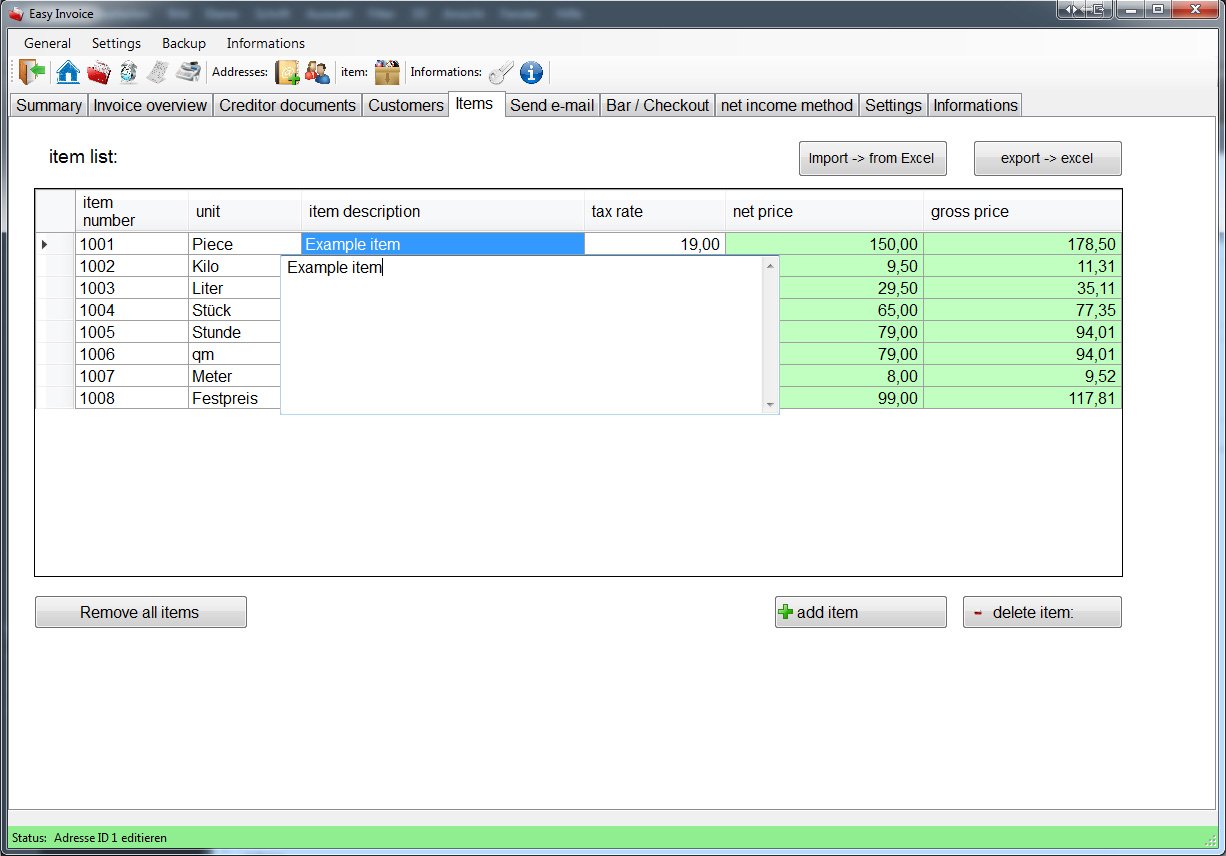Click the down arrow of description editor scrollbar
Image resolution: width=1226 pixels, height=856 pixels.
(770, 404)
